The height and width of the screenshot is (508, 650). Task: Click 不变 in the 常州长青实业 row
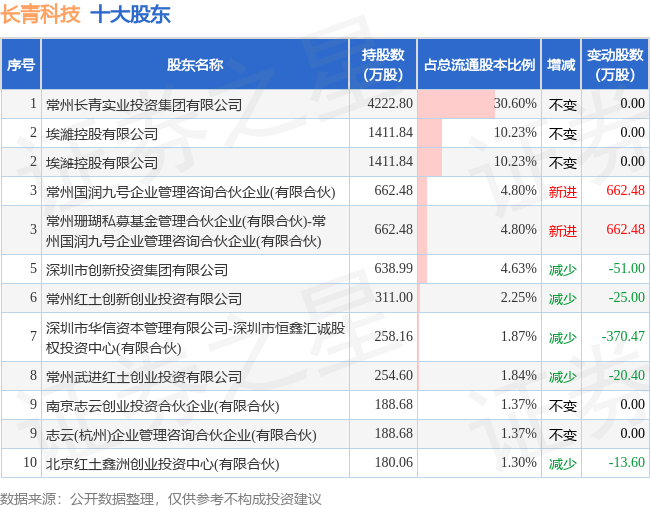coord(563,105)
